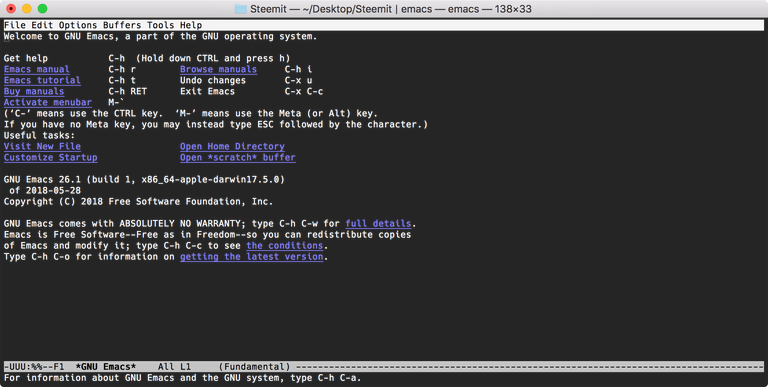Image resolution: width=768 pixels, height=387 pixels.
Task: Click the All L1 position indicator
Action: [x=174, y=367]
